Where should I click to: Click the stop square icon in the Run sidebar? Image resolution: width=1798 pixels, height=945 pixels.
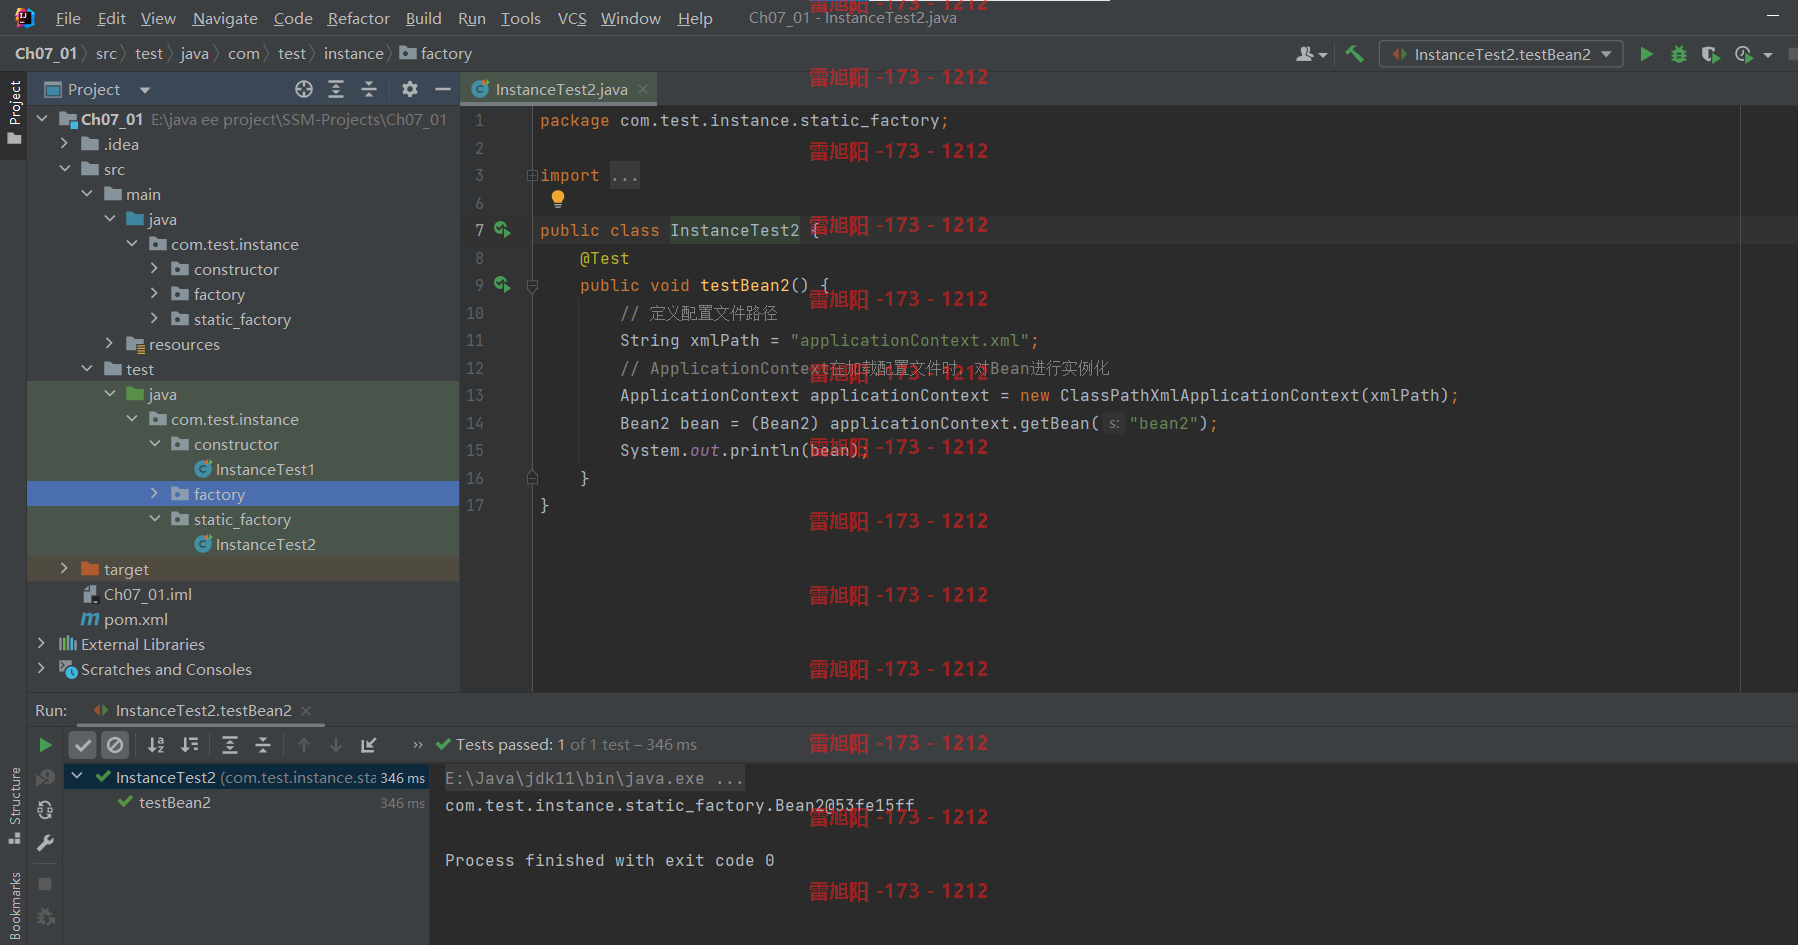click(45, 884)
